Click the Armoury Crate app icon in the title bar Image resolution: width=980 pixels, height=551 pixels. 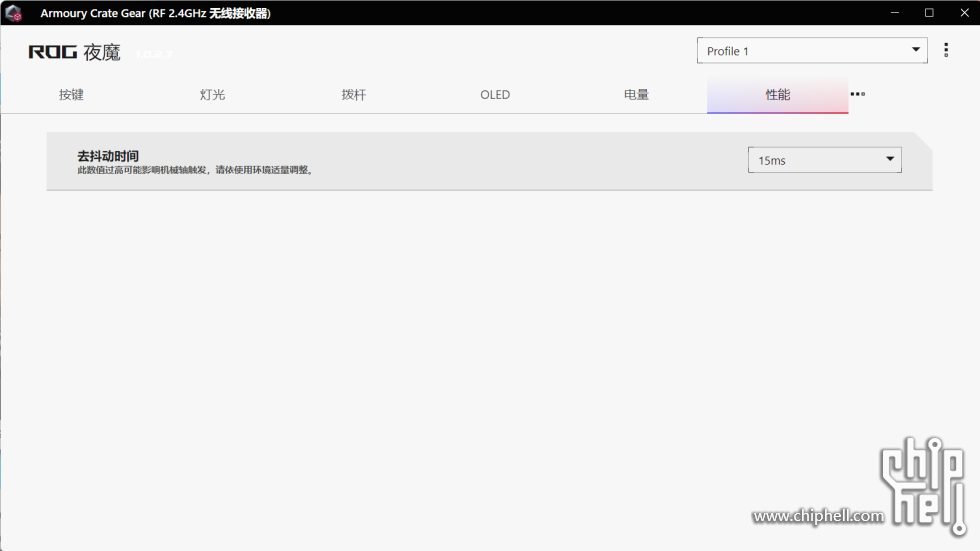point(14,12)
